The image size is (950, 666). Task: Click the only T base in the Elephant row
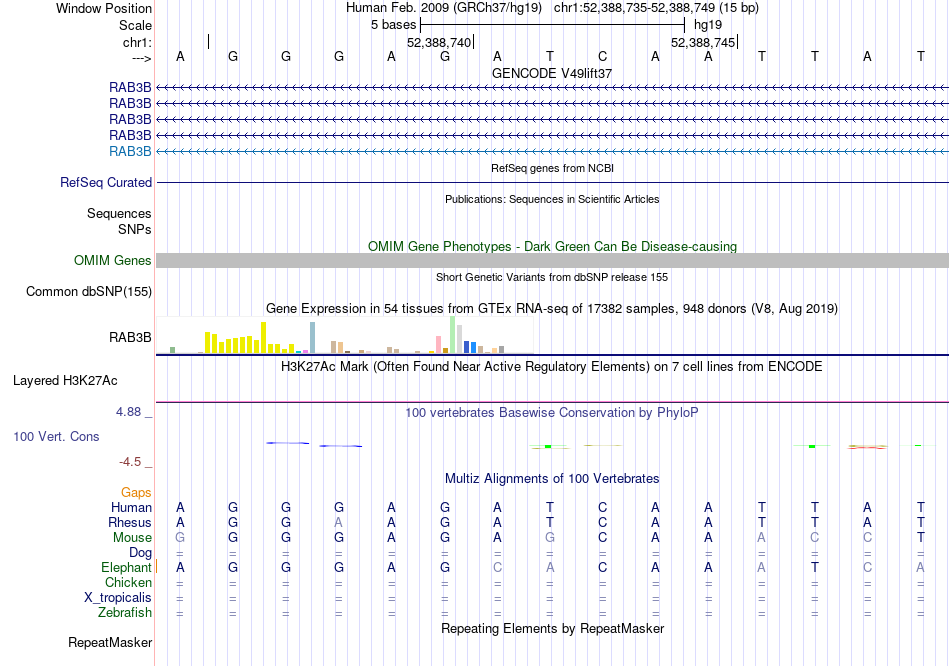coord(815,568)
